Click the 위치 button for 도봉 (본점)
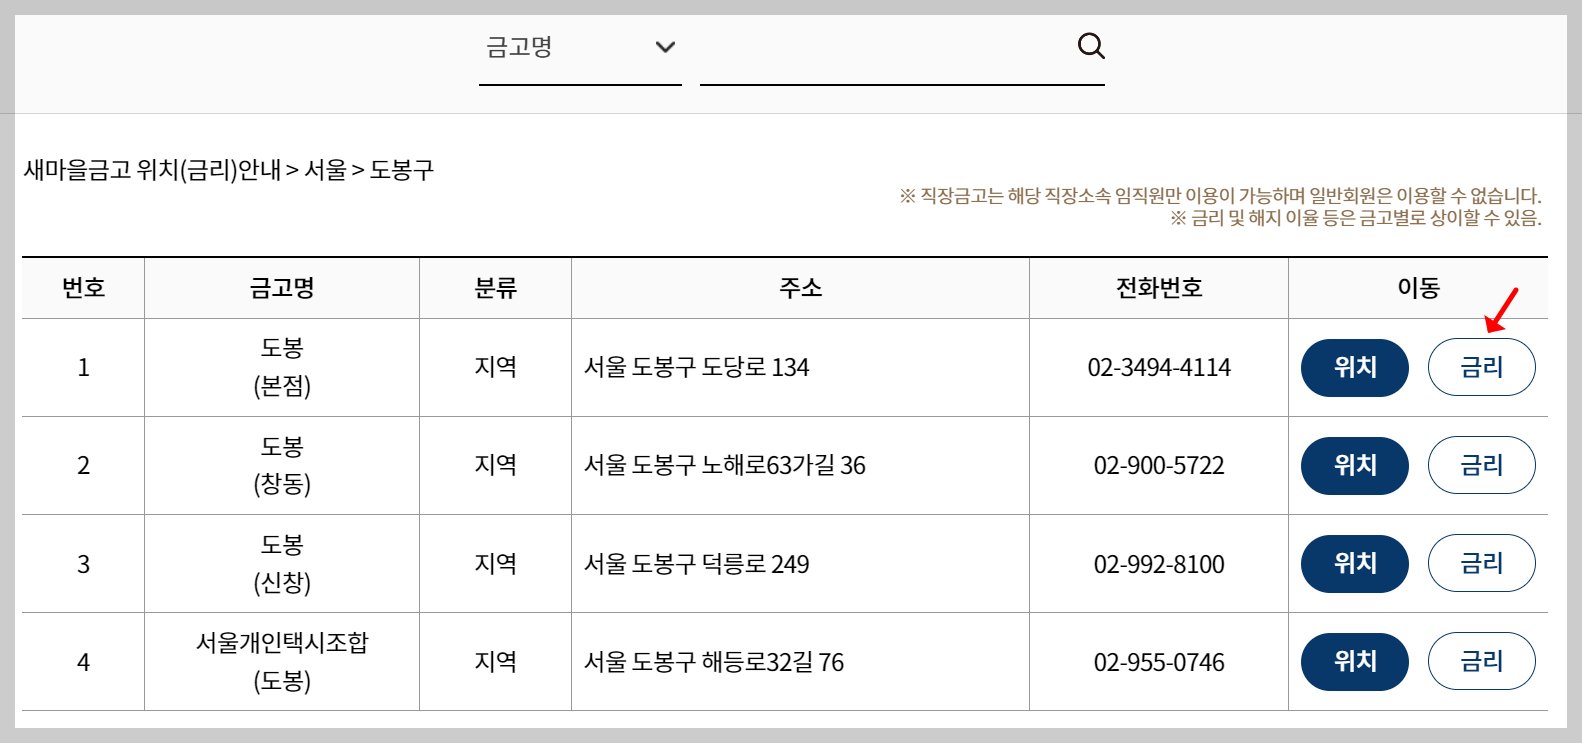Screen dimensions: 1582x743 point(1354,367)
